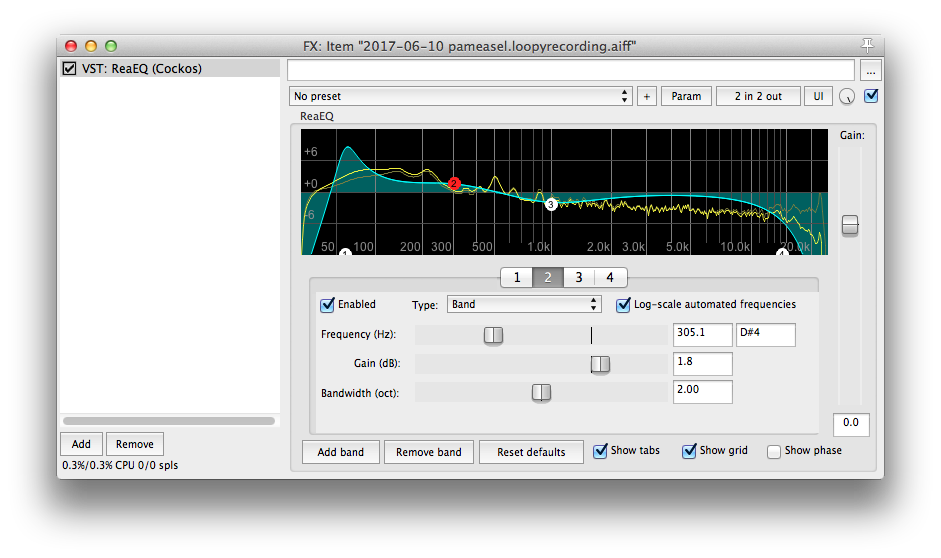Click the Param button
This screenshot has width=941, height=558.
click(x=686, y=97)
